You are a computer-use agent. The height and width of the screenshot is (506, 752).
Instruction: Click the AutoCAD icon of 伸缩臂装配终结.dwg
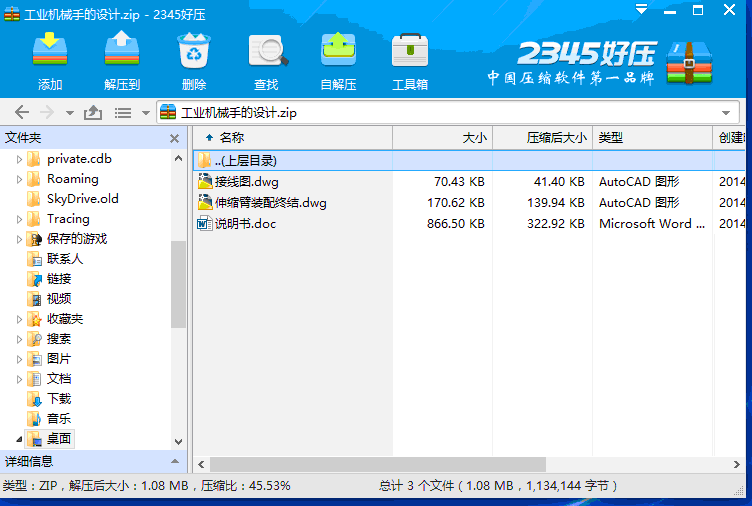(x=205, y=202)
